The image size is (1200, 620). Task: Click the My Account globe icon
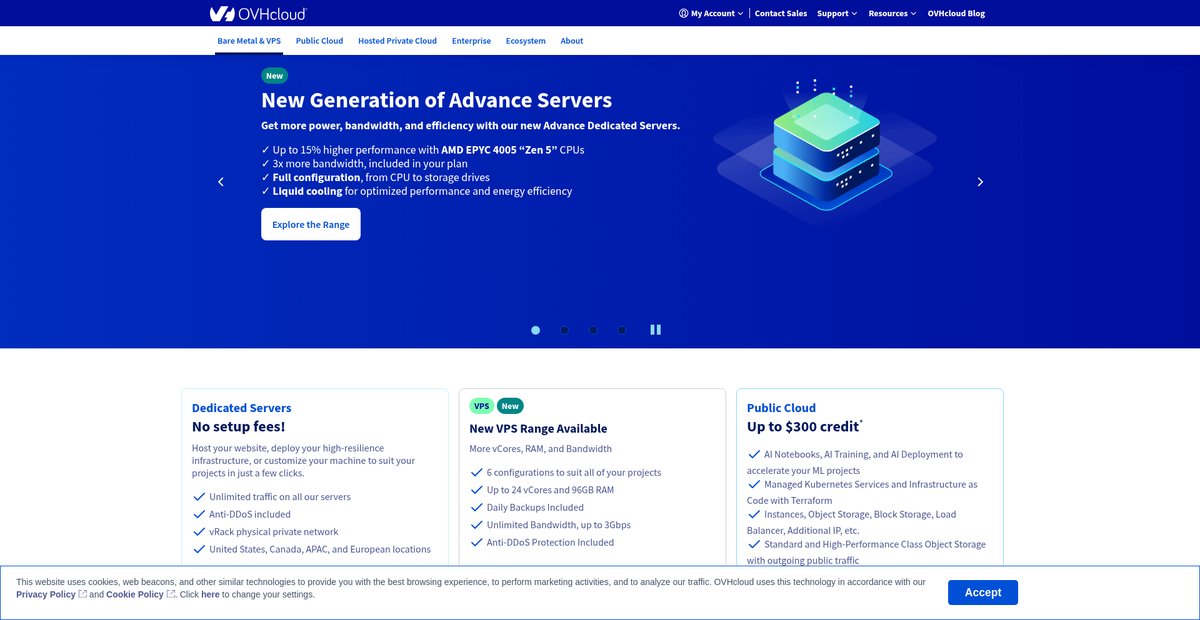(x=683, y=13)
